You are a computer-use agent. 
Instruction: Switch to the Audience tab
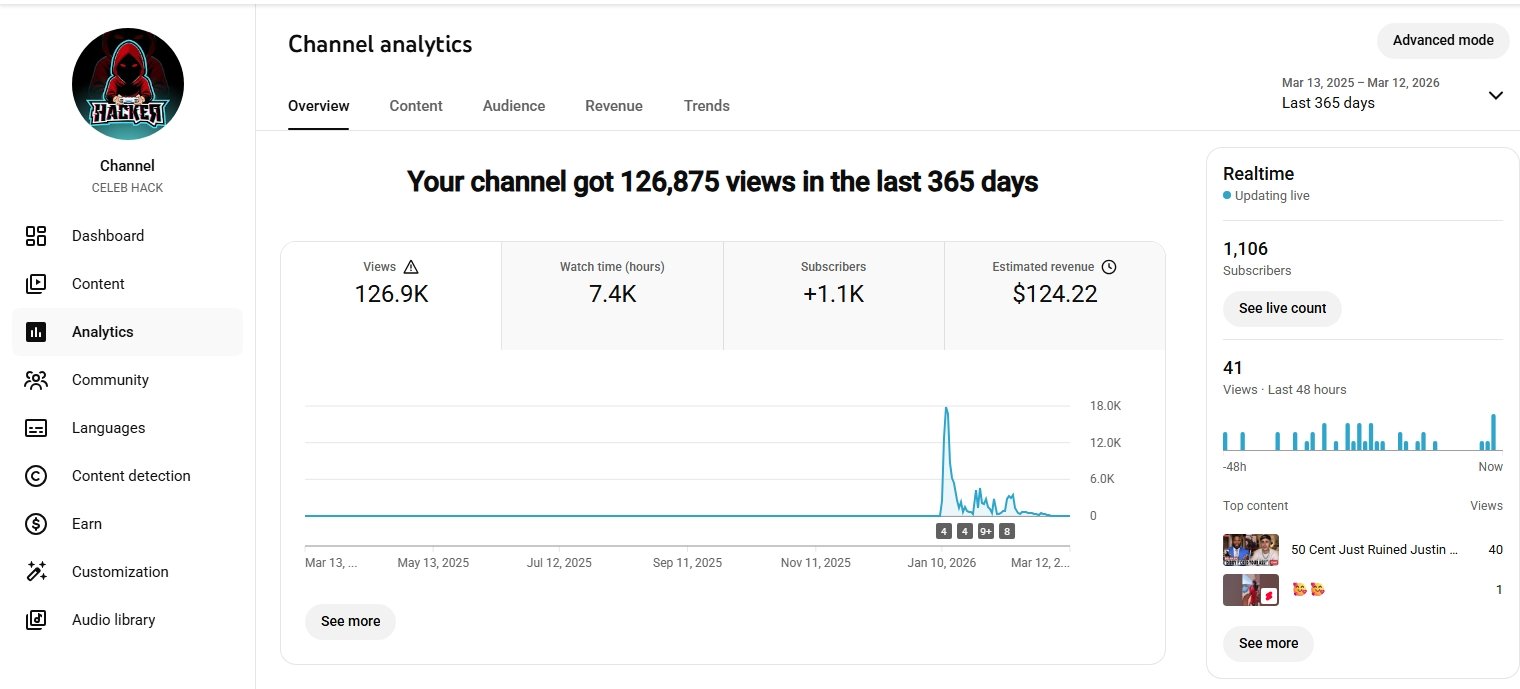514,106
